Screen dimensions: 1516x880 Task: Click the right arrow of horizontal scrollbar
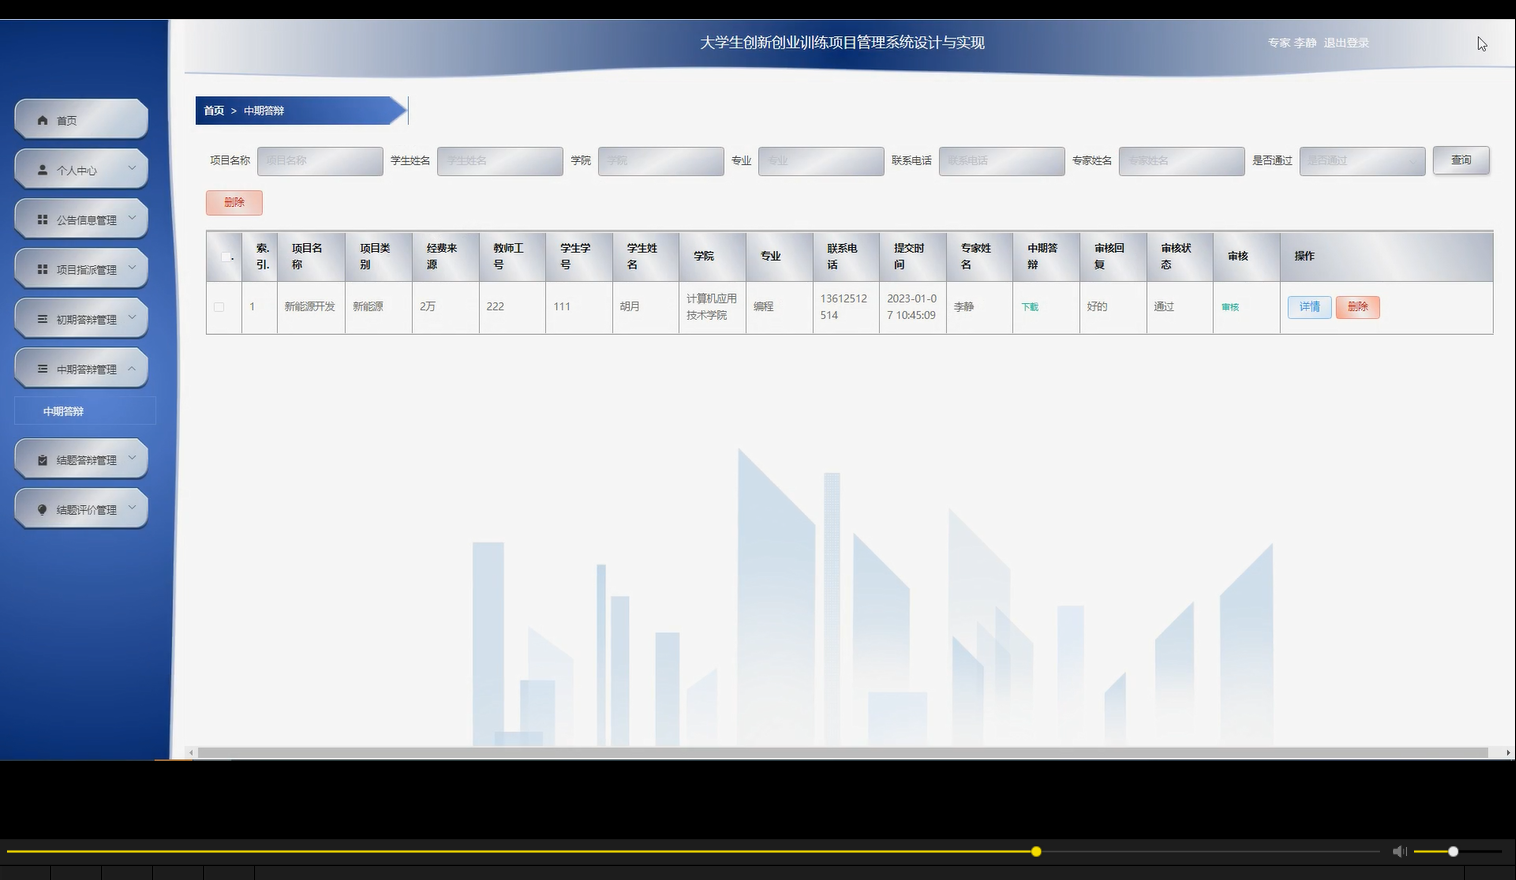pos(1508,752)
